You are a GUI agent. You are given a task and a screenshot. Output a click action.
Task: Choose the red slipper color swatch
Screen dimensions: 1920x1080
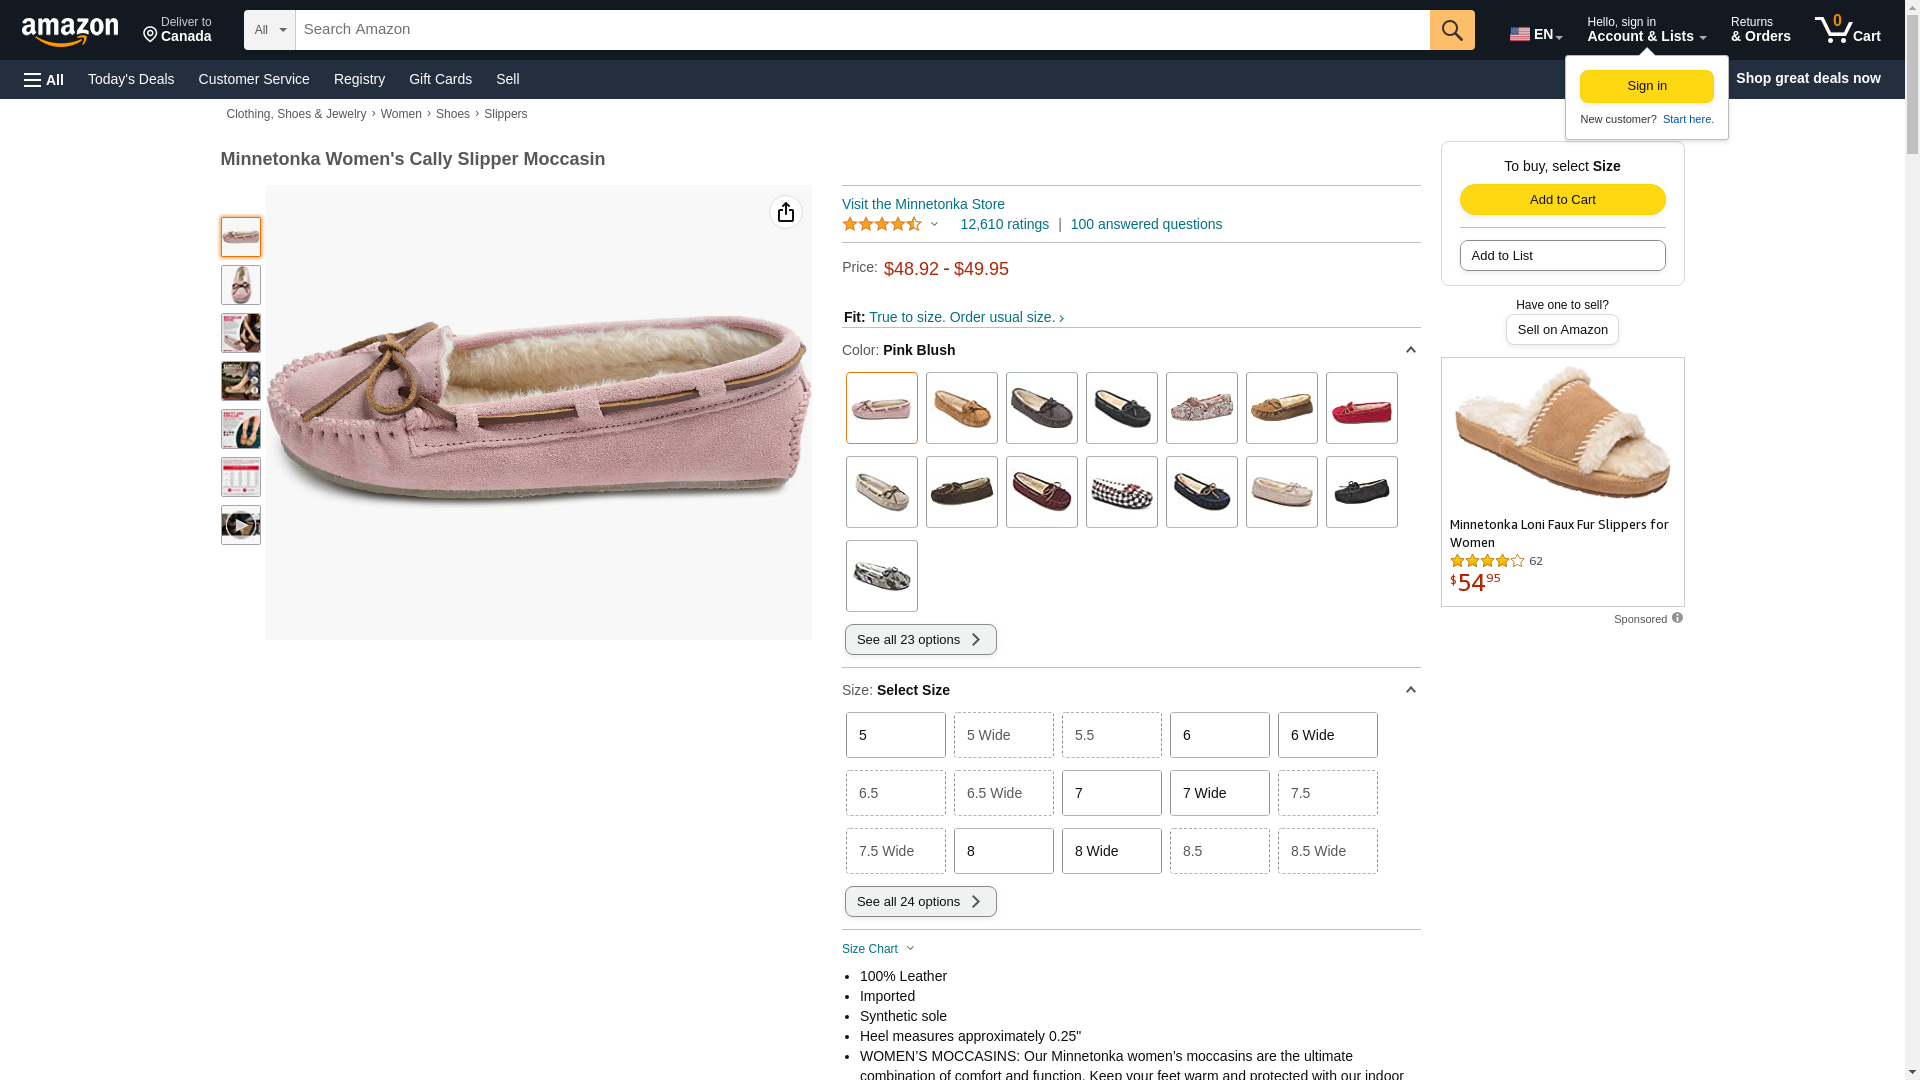coord(1361,408)
